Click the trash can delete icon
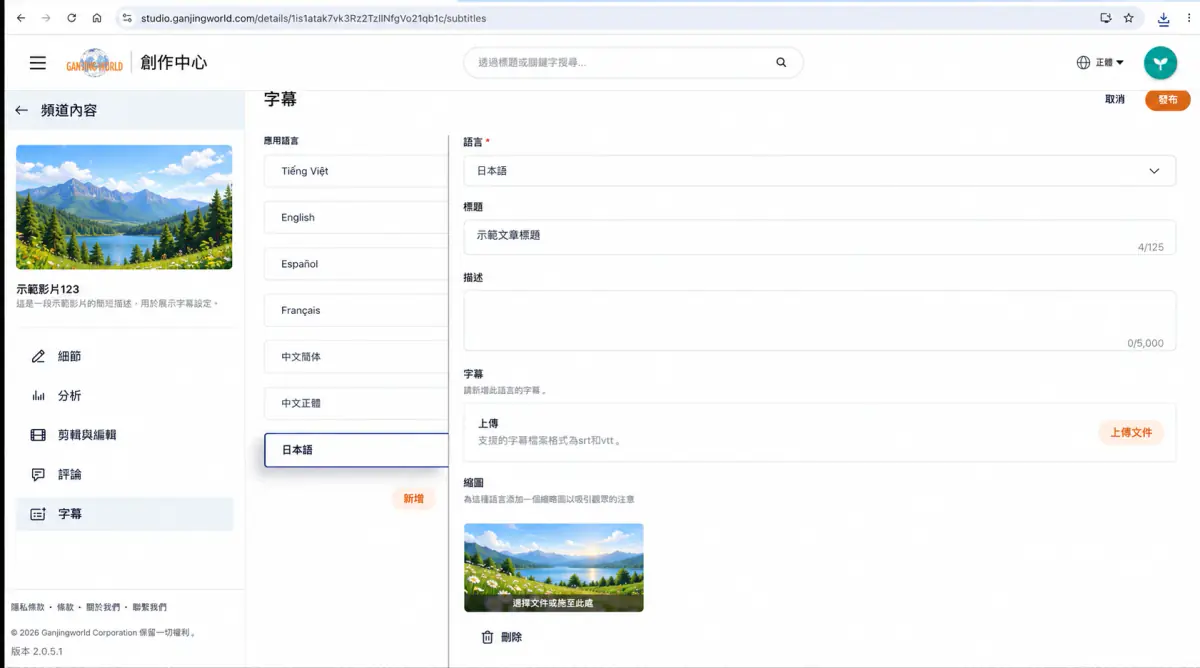Image resolution: width=1200 pixels, height=668 pixels. point(487,637)
